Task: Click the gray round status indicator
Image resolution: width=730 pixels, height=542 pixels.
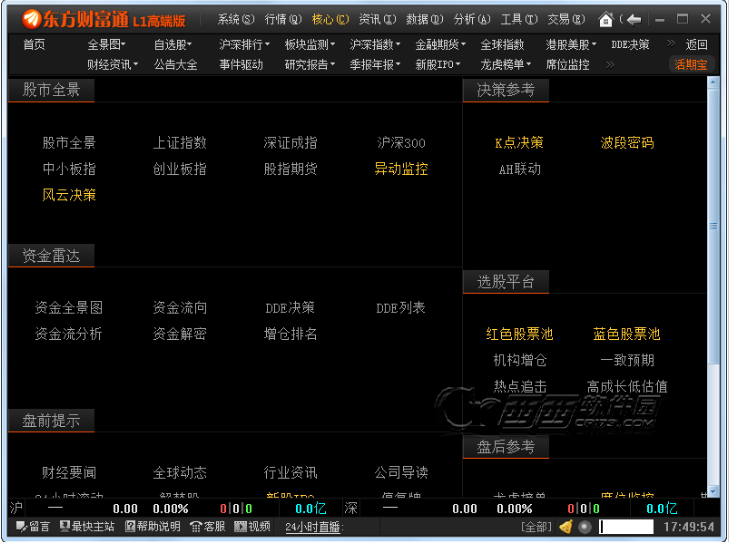Action: (585, 527)
